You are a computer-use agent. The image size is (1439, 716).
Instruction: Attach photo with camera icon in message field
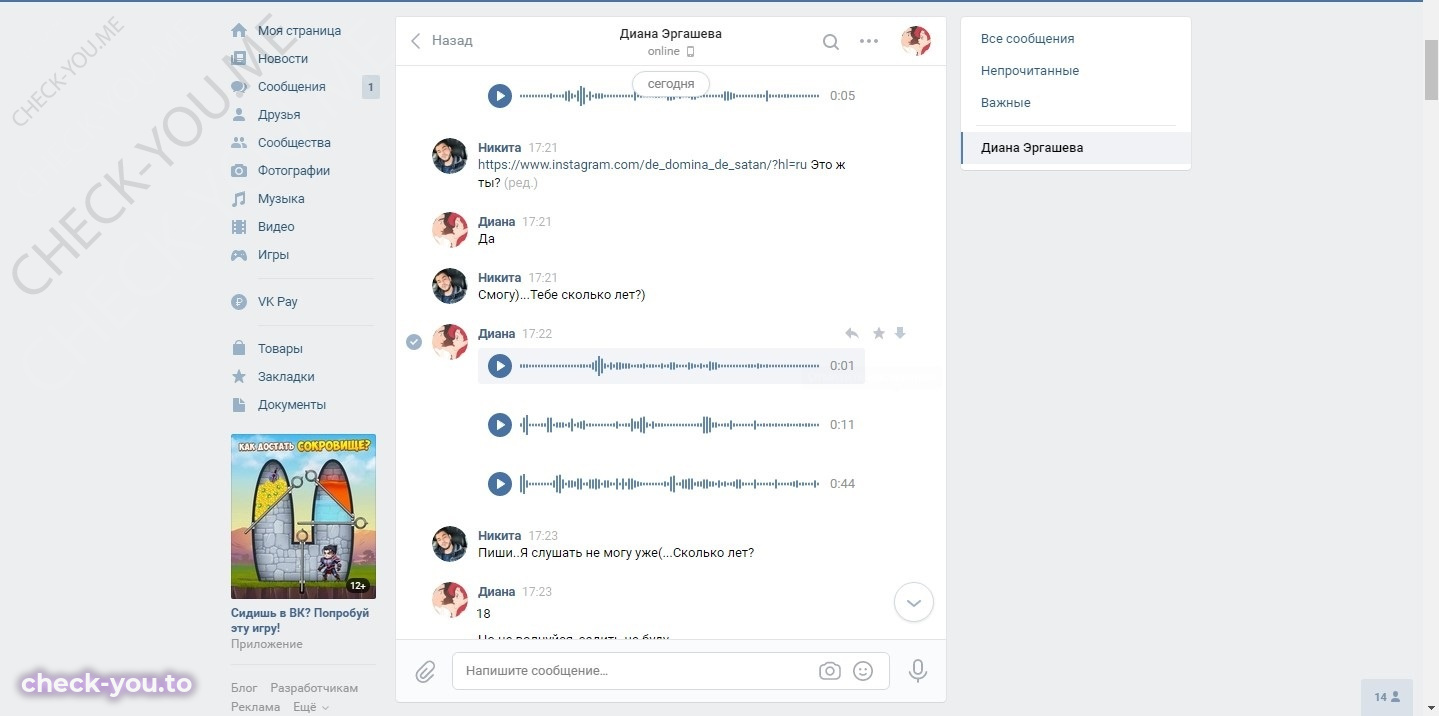[830, 671]
